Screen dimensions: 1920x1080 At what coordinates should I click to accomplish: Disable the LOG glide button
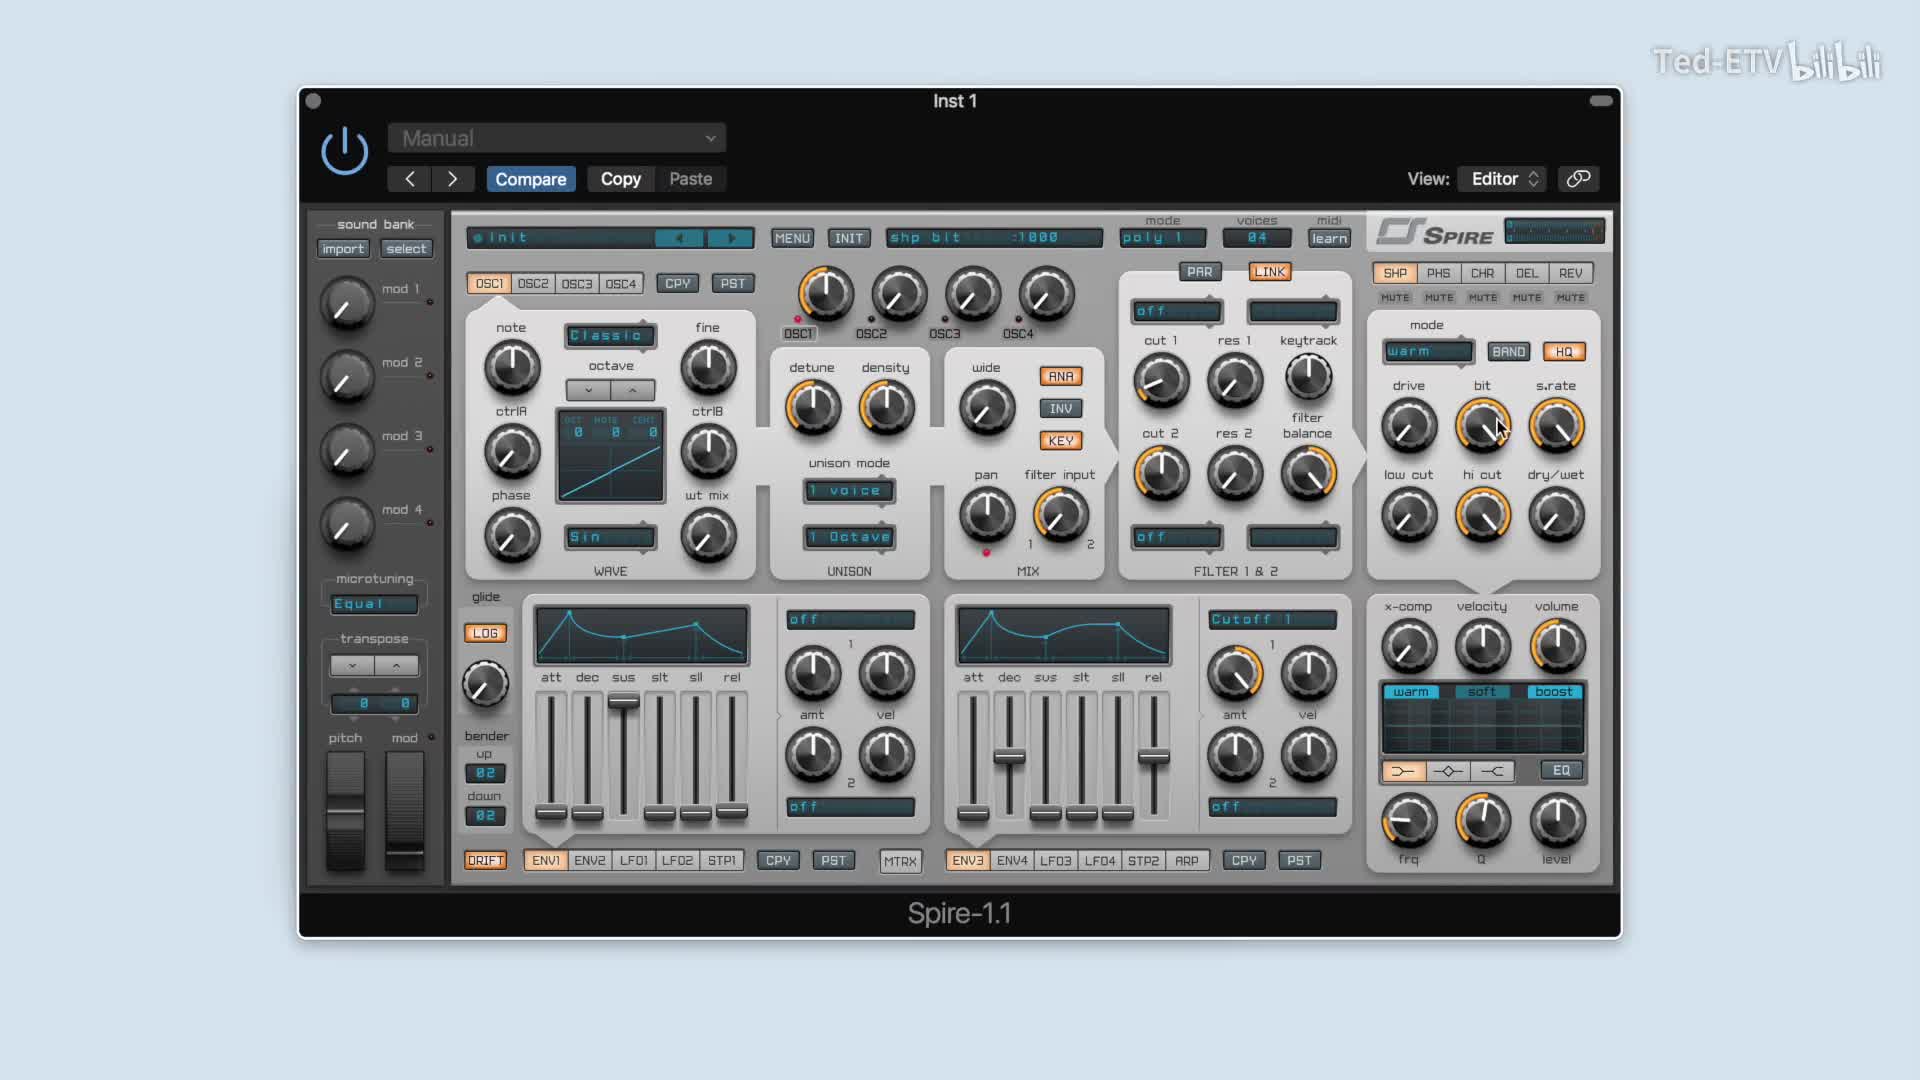coord(485,633)
